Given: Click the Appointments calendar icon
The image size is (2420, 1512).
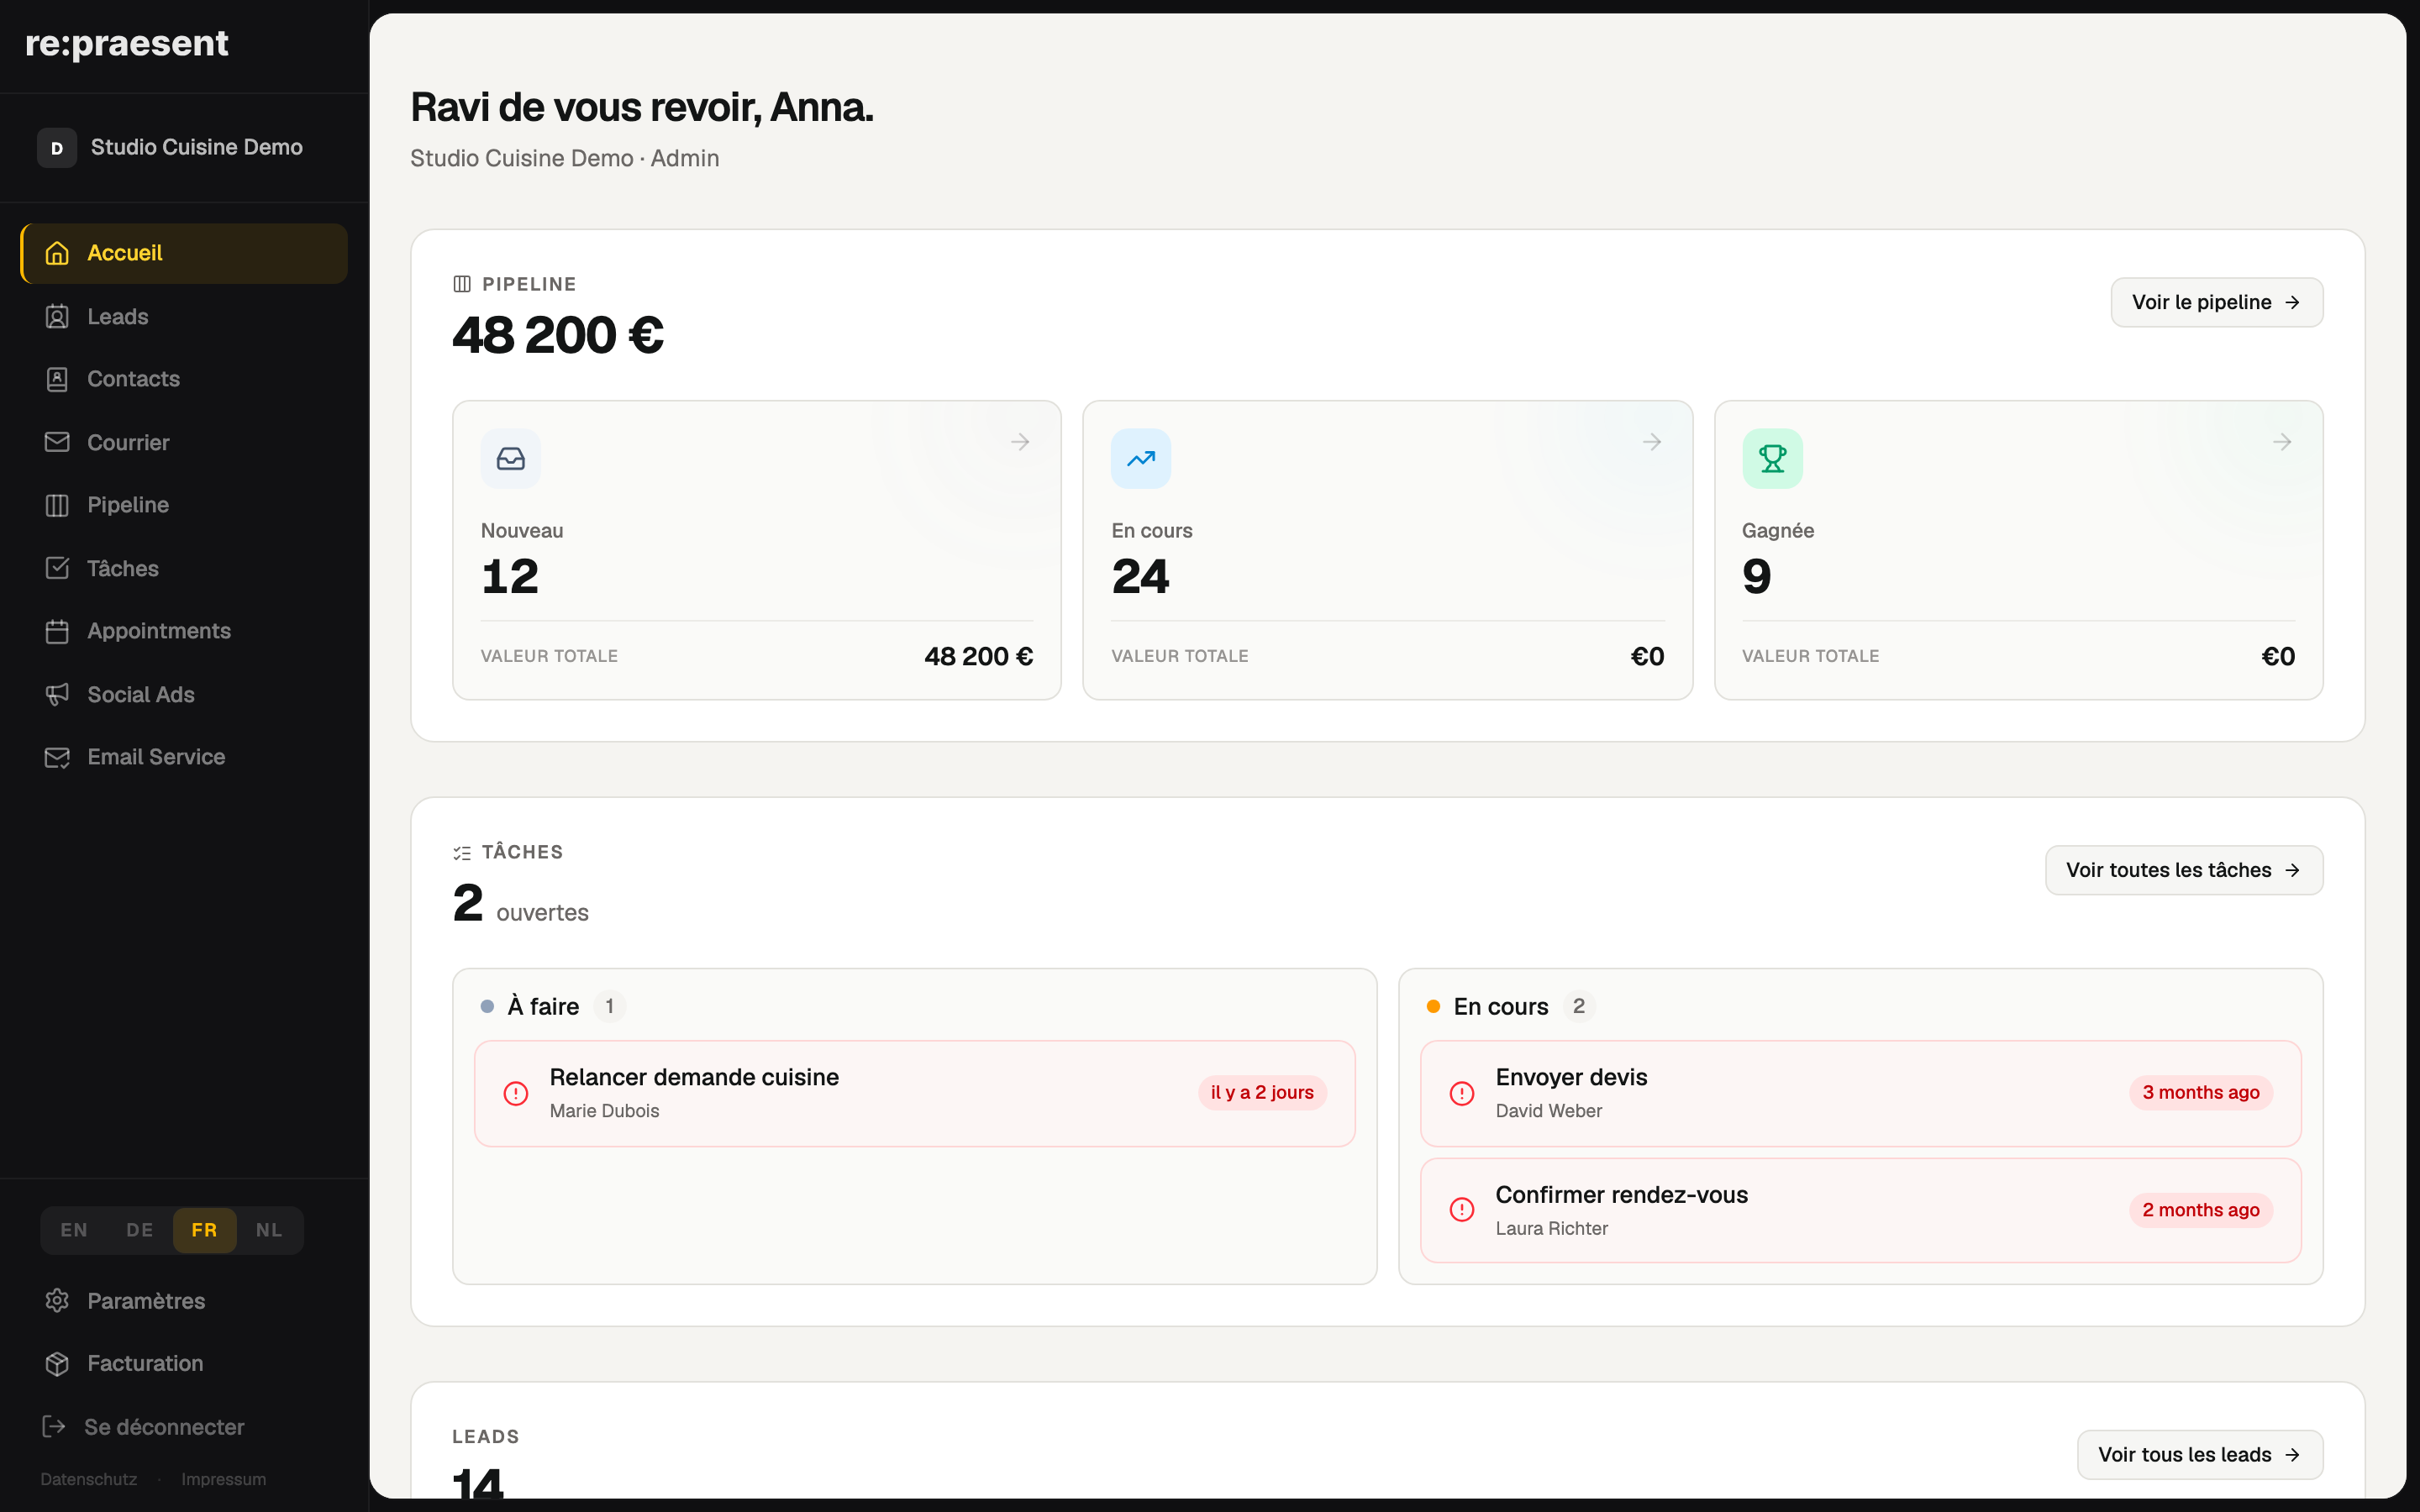Looking at the screenshot, I should coord(57,631).
